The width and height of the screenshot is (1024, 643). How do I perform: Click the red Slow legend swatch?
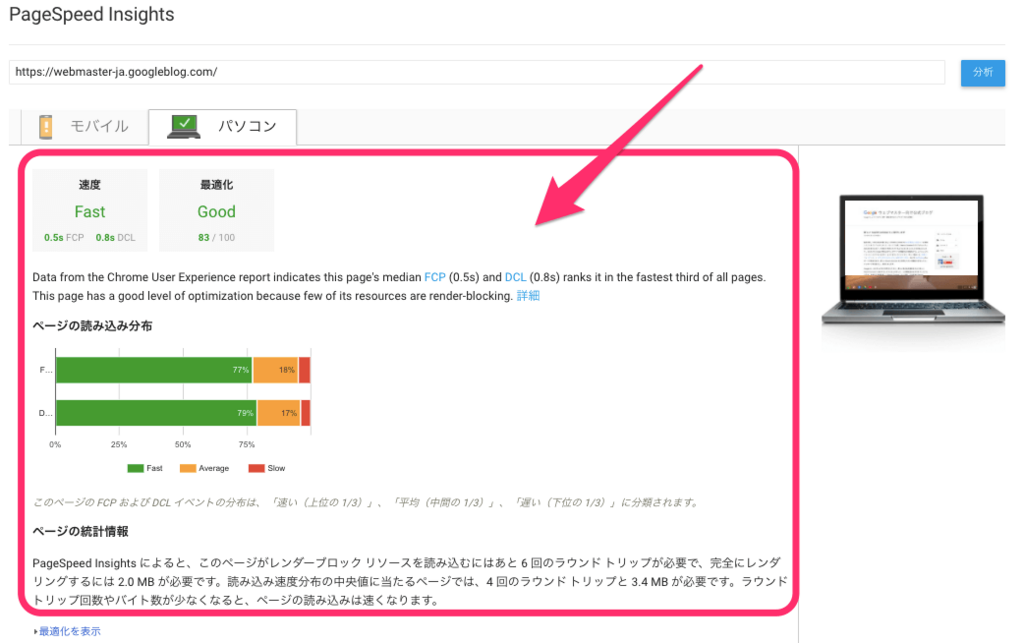(256, 468)
